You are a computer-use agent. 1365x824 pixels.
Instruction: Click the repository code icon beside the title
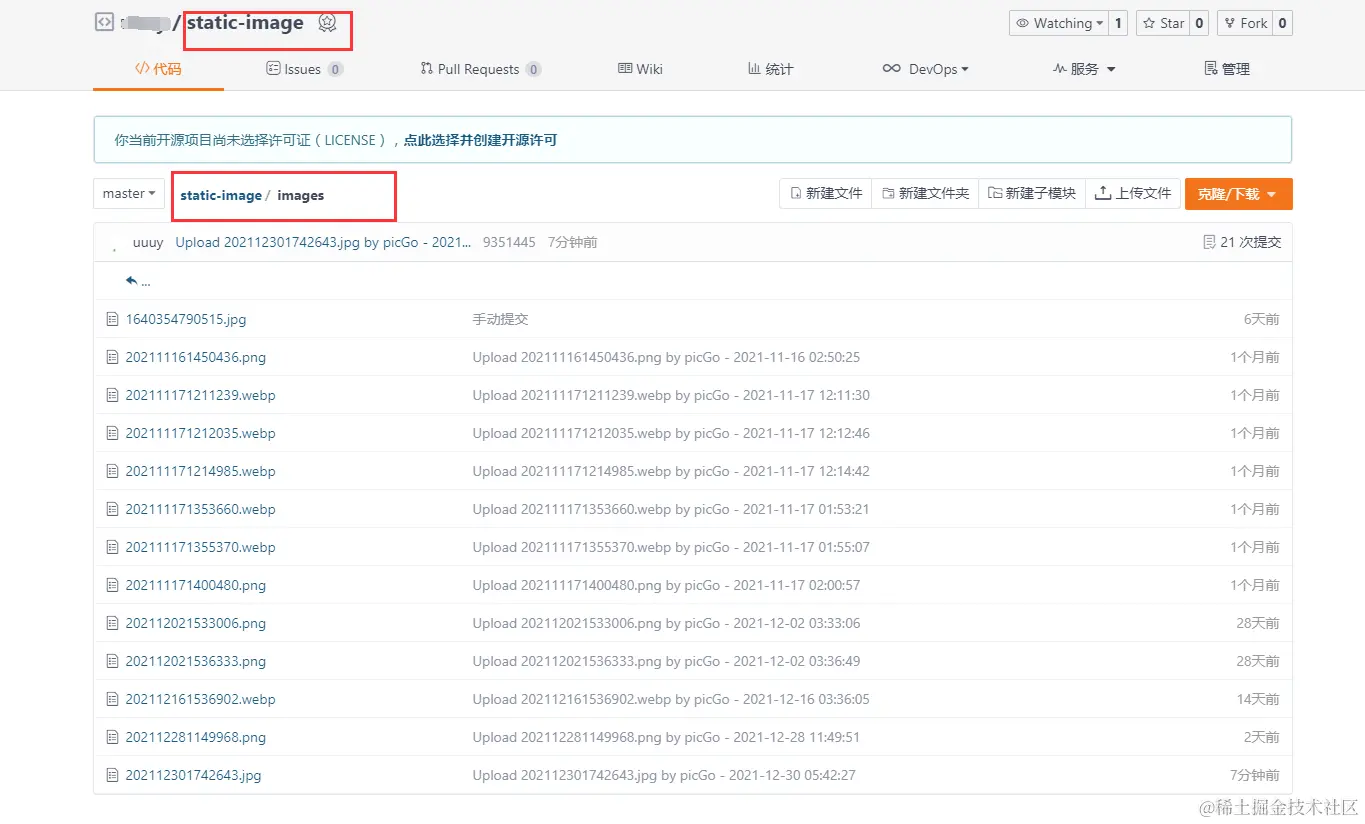pyautogui.click(x=104, y=22)
